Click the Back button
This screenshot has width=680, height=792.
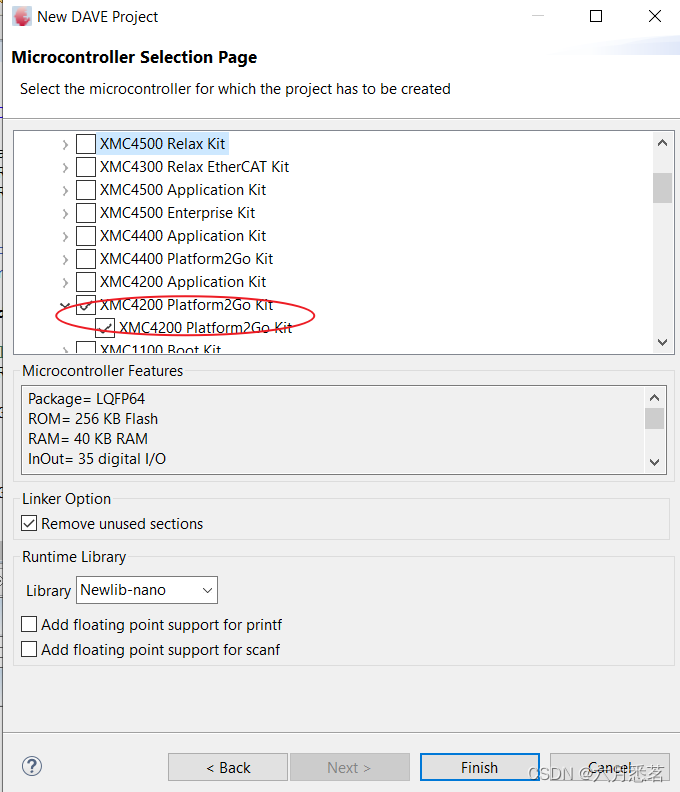pos(228,767)
